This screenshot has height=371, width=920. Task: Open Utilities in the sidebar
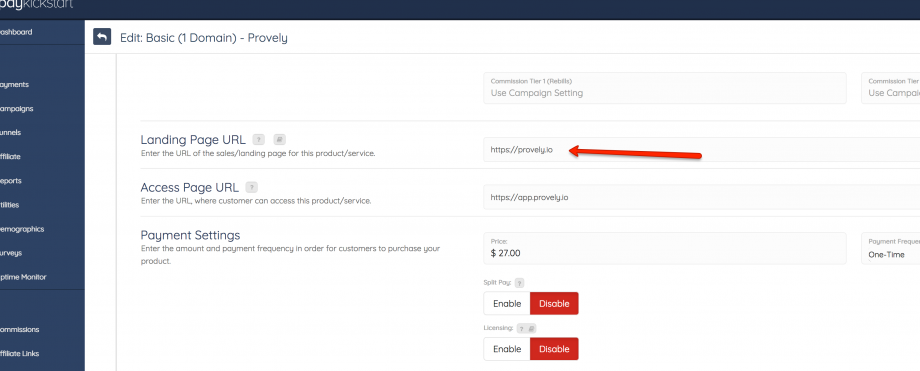point(9,205)
